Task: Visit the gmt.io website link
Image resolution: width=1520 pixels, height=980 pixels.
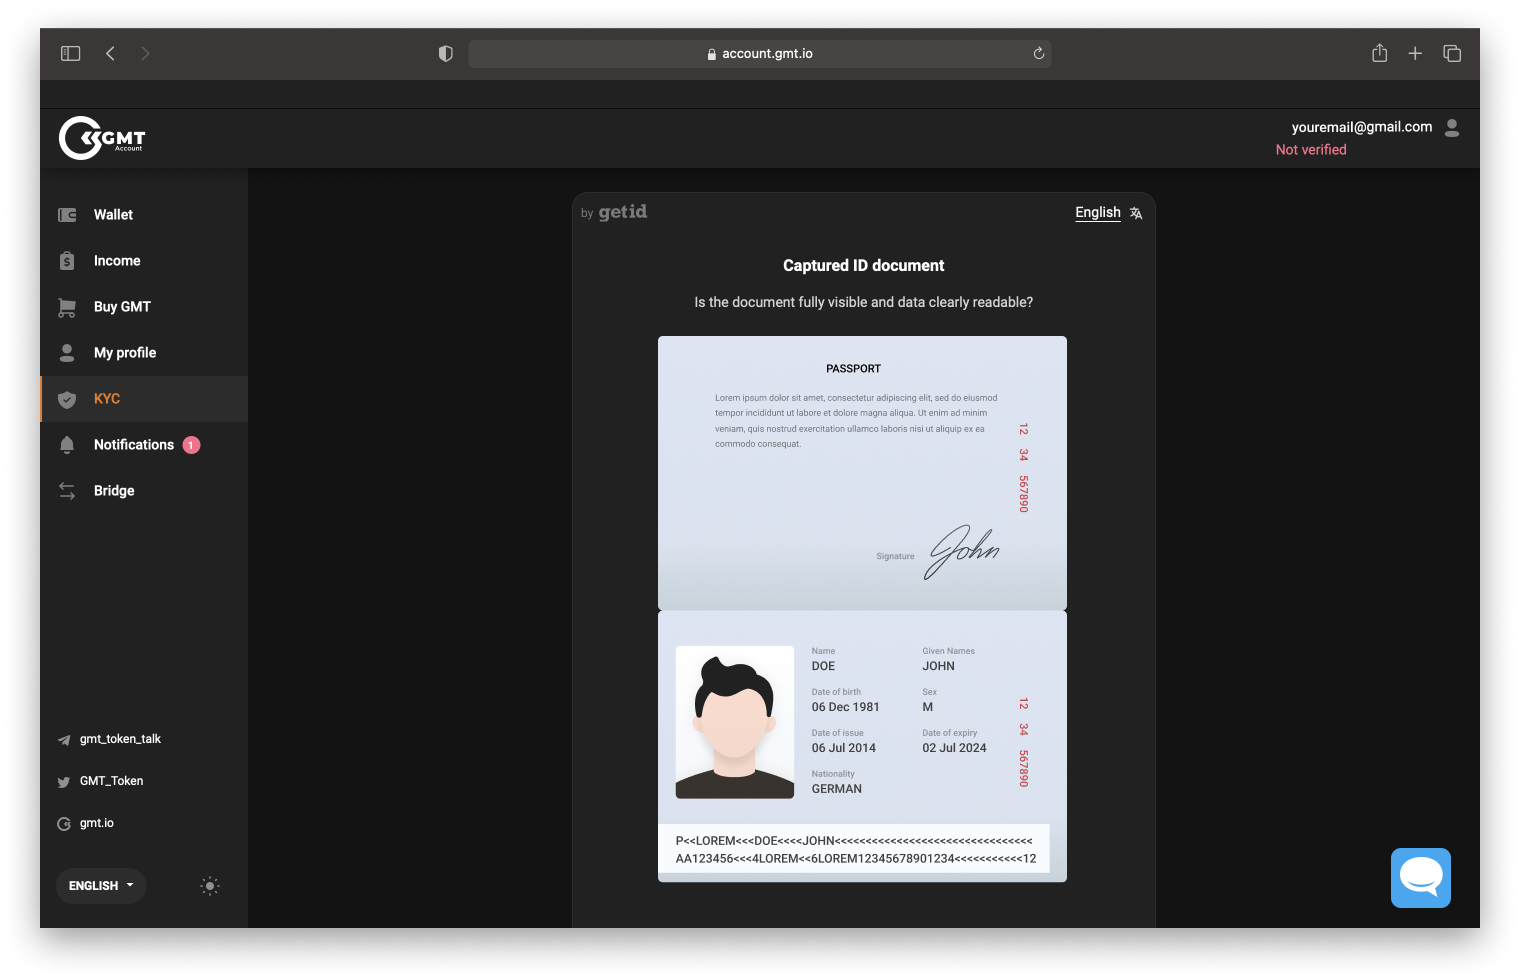Action: 97,823
